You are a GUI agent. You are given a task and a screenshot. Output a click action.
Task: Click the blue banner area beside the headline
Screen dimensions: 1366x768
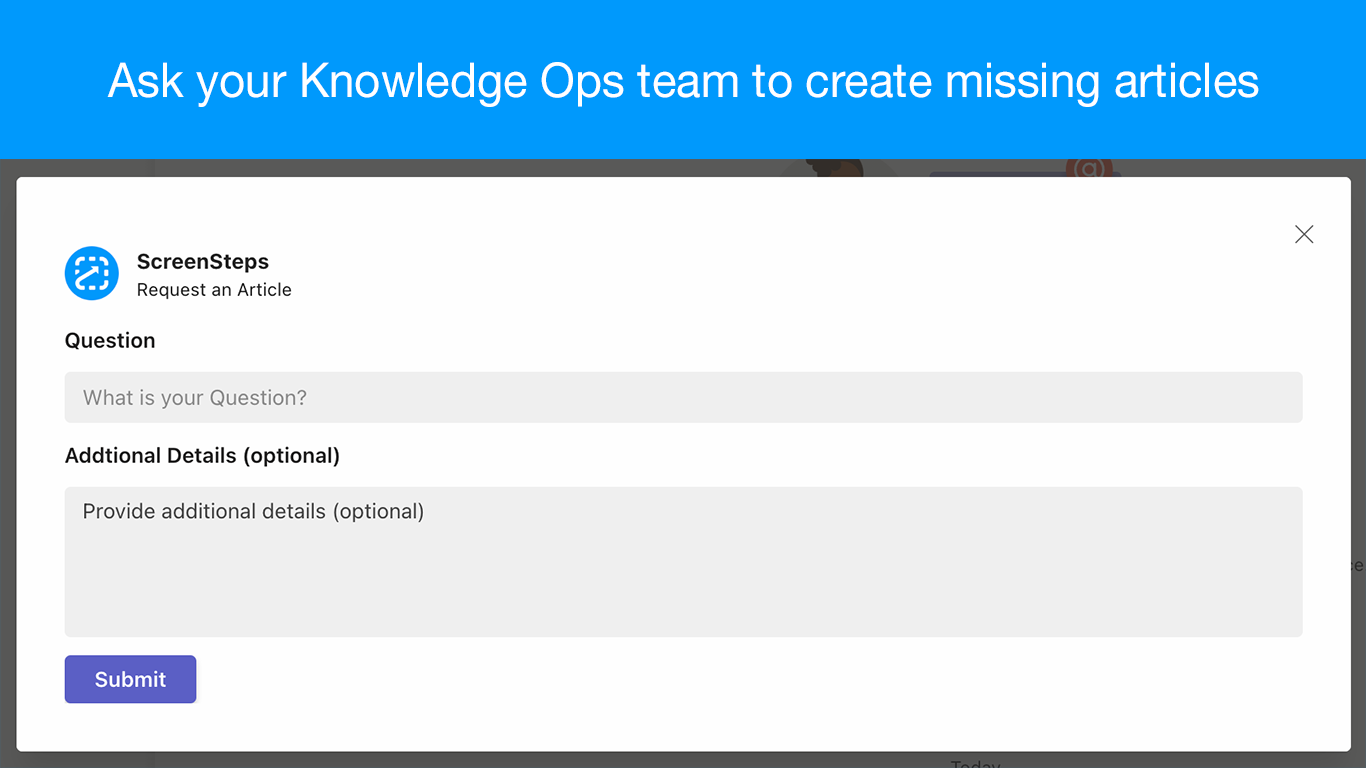coord(50,80)
